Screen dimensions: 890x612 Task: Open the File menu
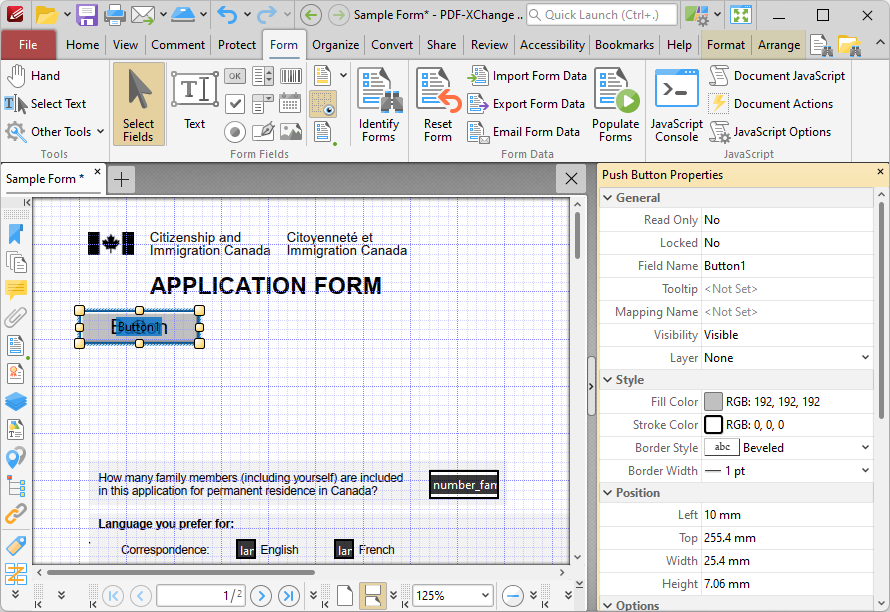28,45
